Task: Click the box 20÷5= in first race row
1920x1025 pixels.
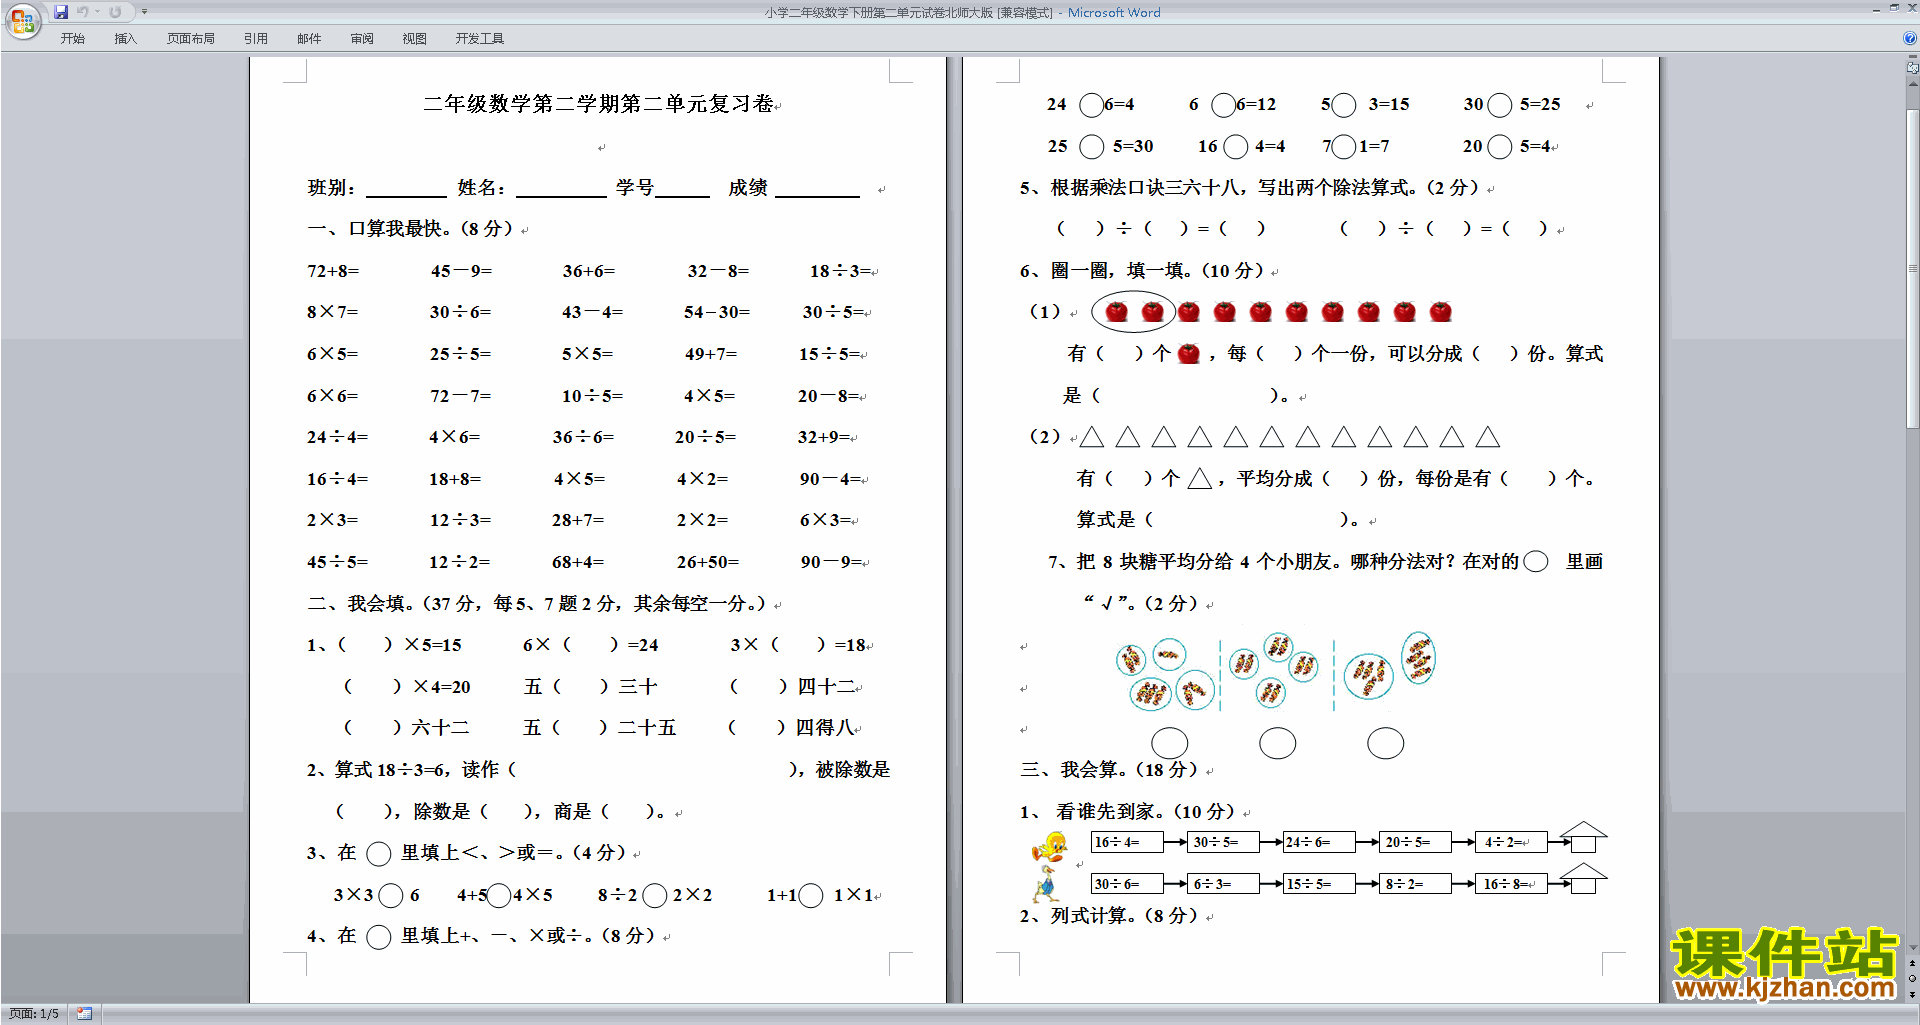Action: pyautogui.click(x=1415, y=843)
